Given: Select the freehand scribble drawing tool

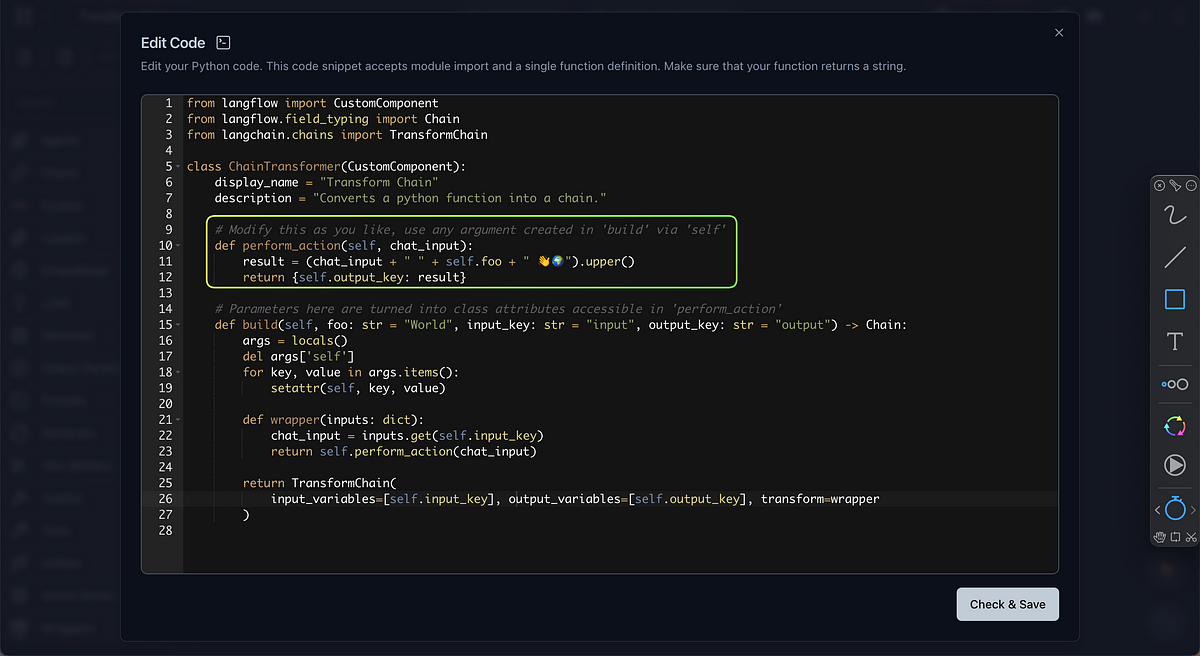Looking at the screenshot, I should pos(1175,215).
